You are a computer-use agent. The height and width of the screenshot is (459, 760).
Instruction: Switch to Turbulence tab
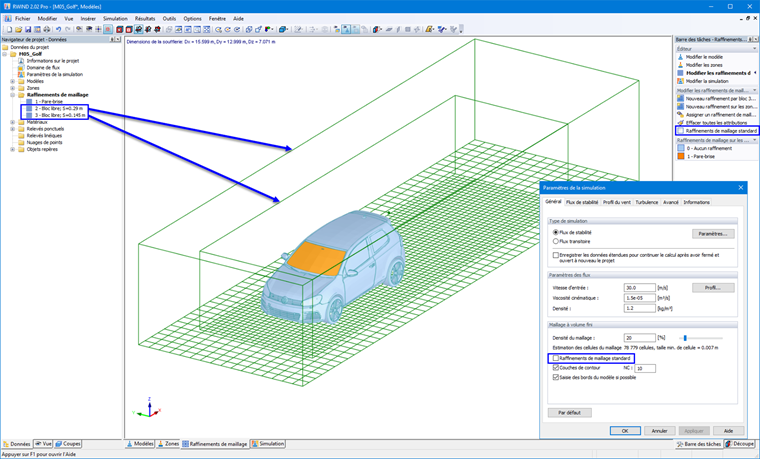pyautogui.click(x=647, y=202)
